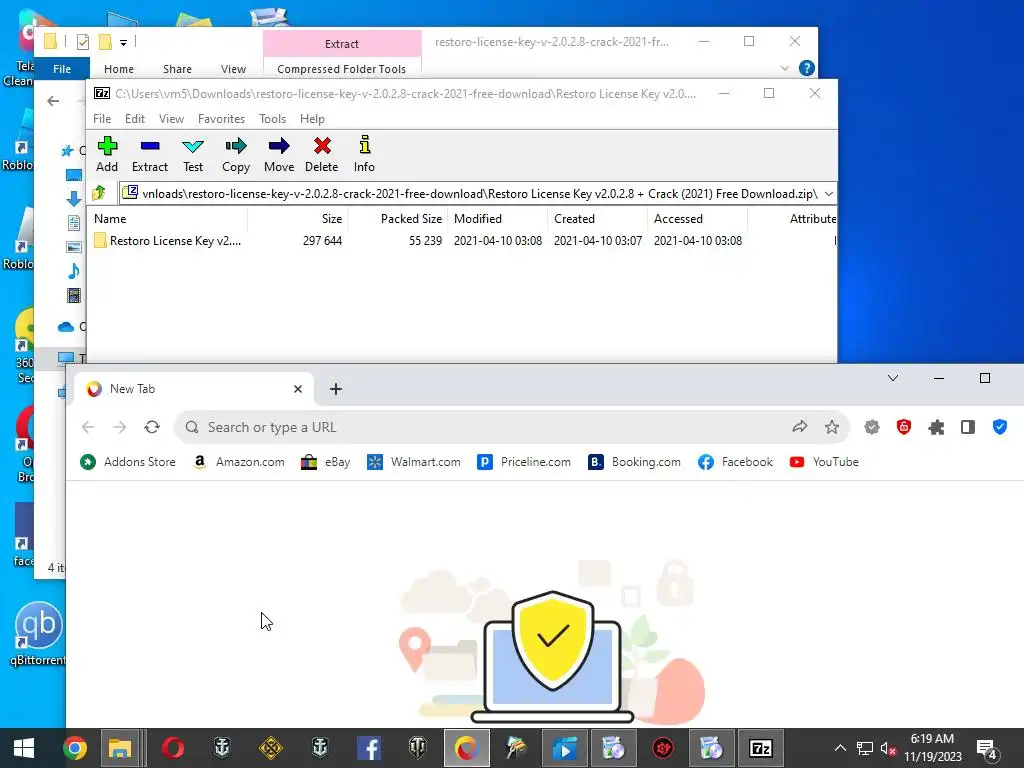The width and height of the screenshot is (1024, 768).
Task: Bookmark this page with the star icon
Action: (831, 427)
